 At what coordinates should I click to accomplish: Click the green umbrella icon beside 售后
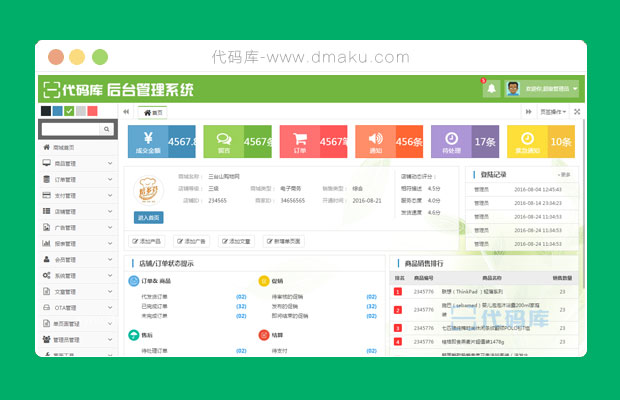click(x=134, y=335)
